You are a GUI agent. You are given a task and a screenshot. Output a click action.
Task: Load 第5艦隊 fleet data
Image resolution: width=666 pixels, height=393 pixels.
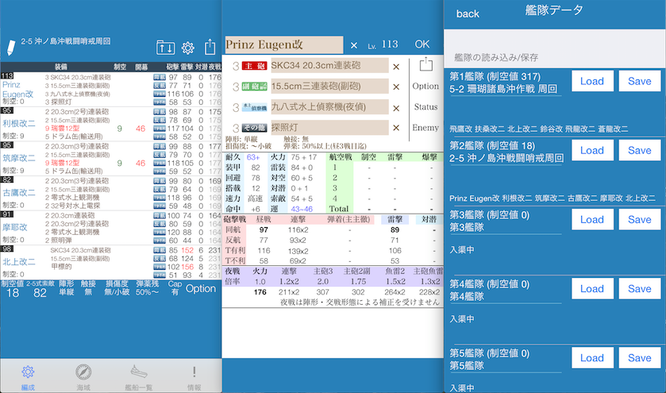coord(592,358)
